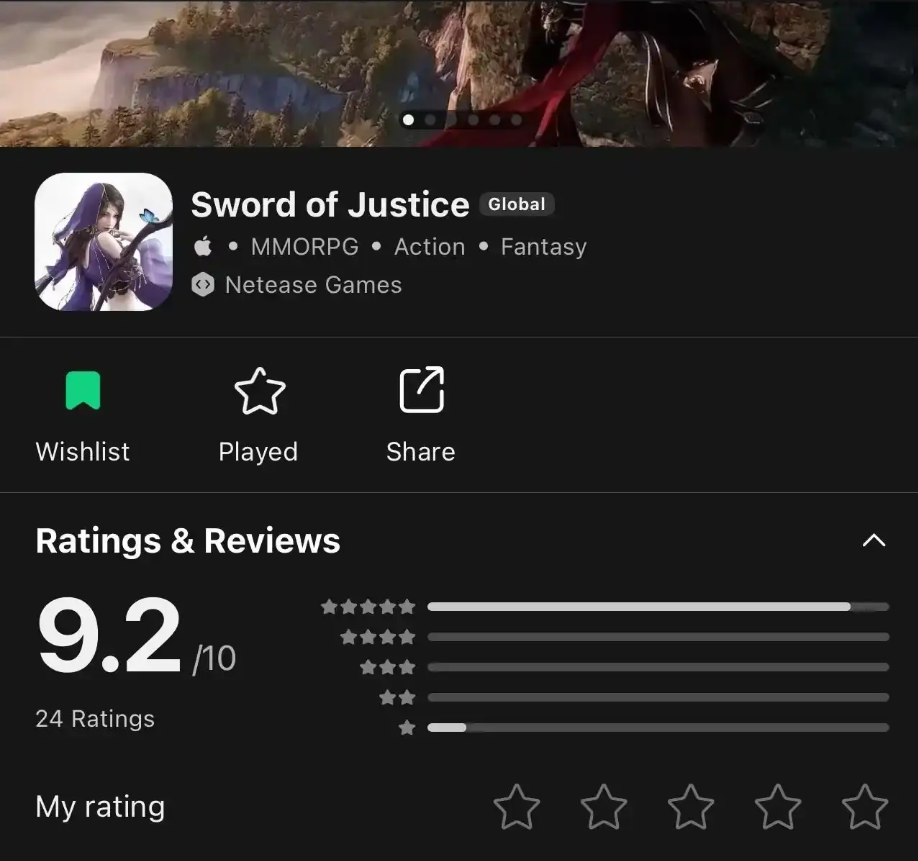Open the Share icon
Image resolution: width=918 pixels, height=861 pixels.
422,390
